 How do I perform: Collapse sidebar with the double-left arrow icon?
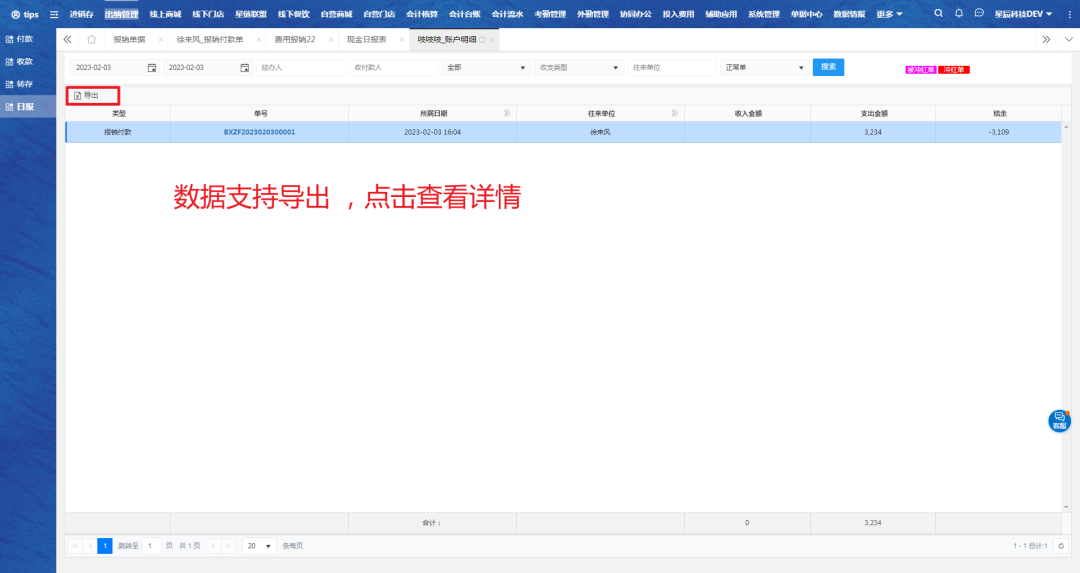68,39
